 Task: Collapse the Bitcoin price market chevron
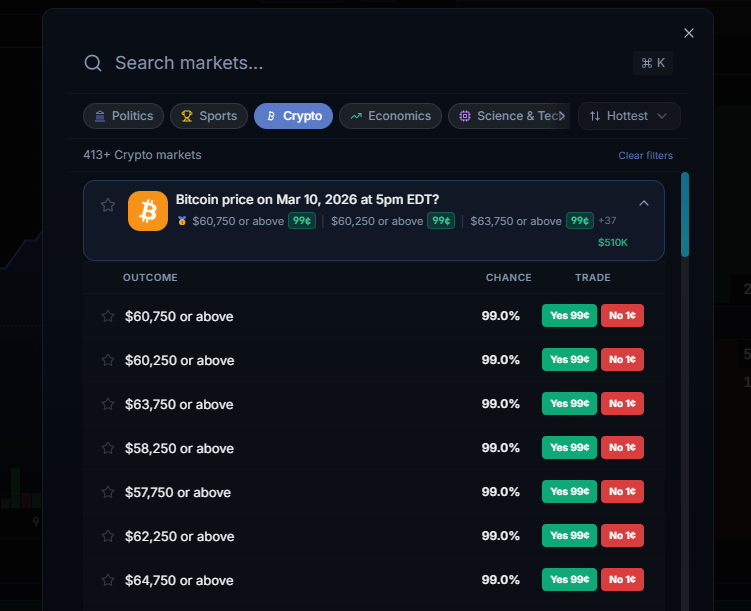coord(644,203)
